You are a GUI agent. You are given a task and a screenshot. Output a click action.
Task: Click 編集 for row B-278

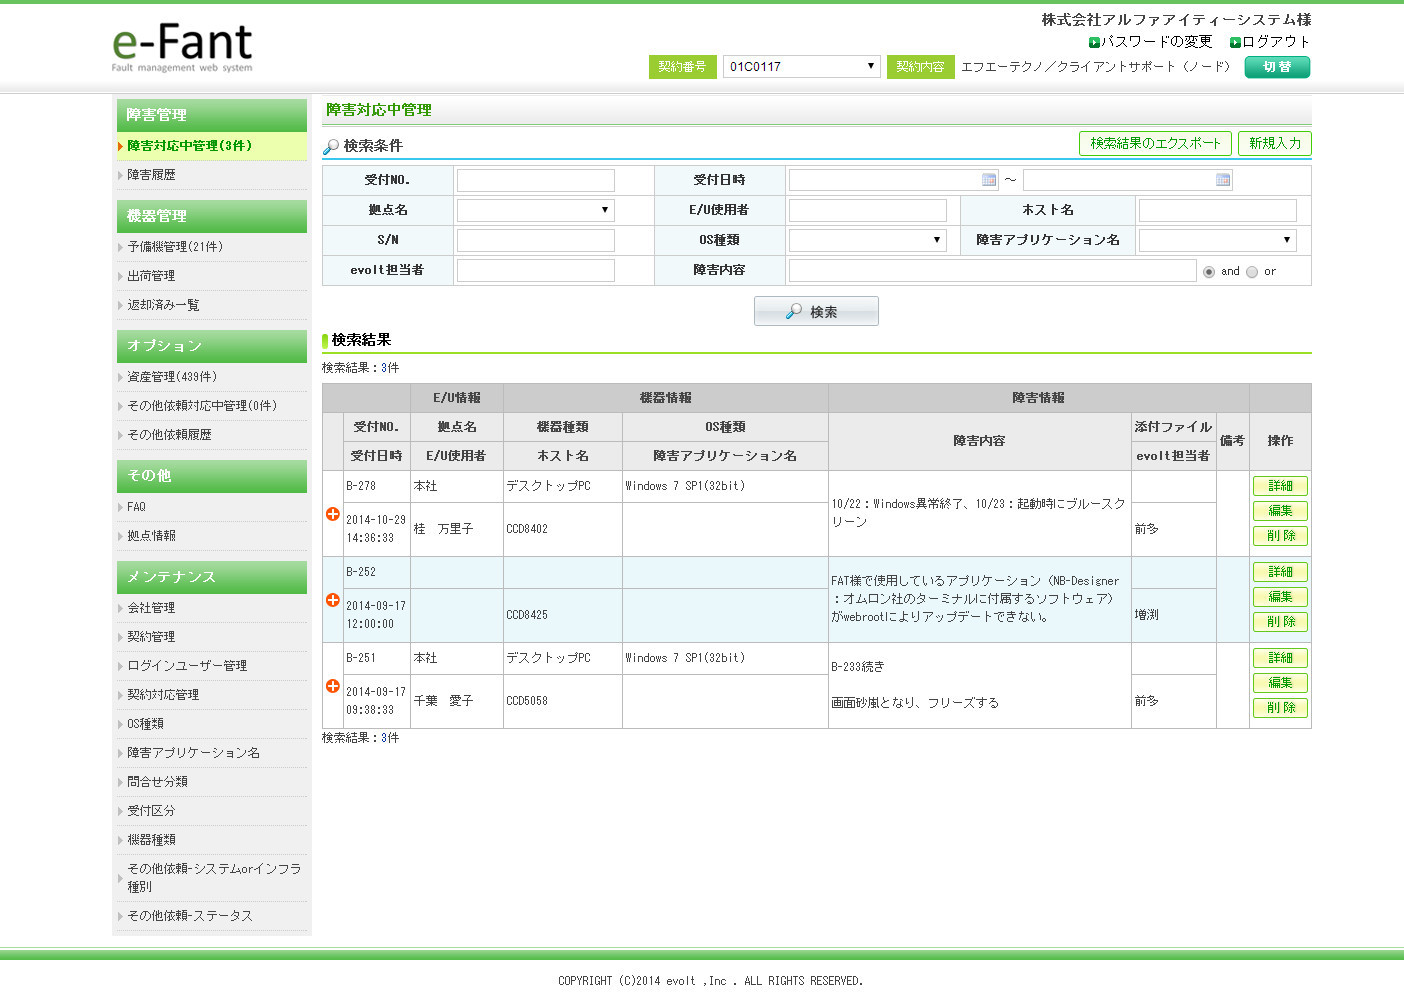(x=1280, y=511)
